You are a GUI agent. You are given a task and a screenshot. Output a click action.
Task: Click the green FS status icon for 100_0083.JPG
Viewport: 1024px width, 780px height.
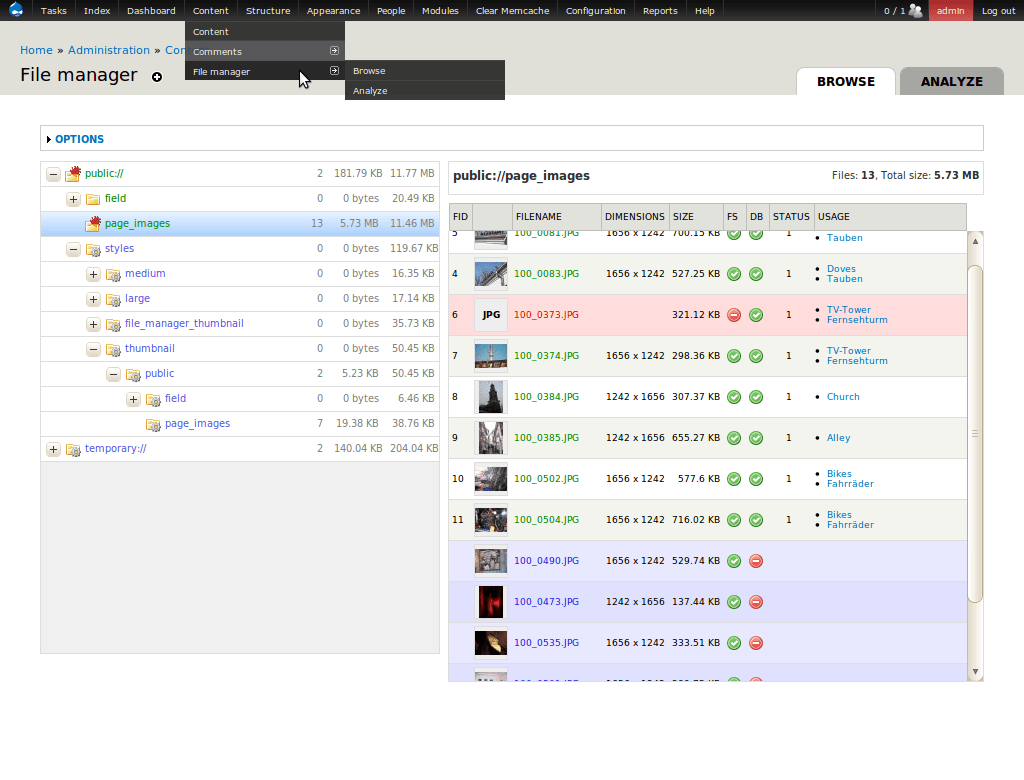[734, 273]
